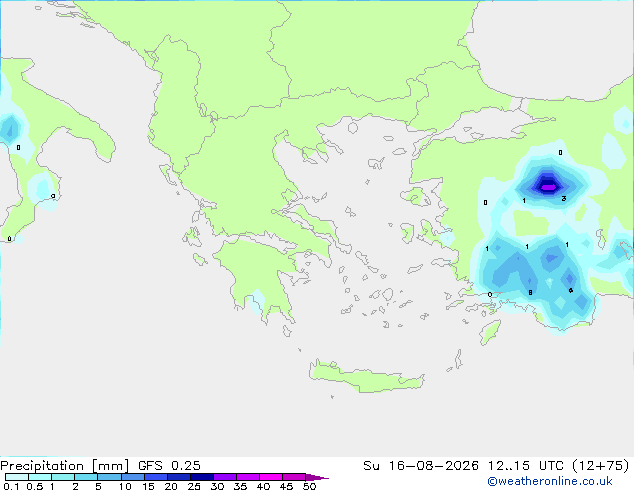
Task: Select legend swatch between 10 and 15
Action: pyautogui.click(x=133, y=477)
